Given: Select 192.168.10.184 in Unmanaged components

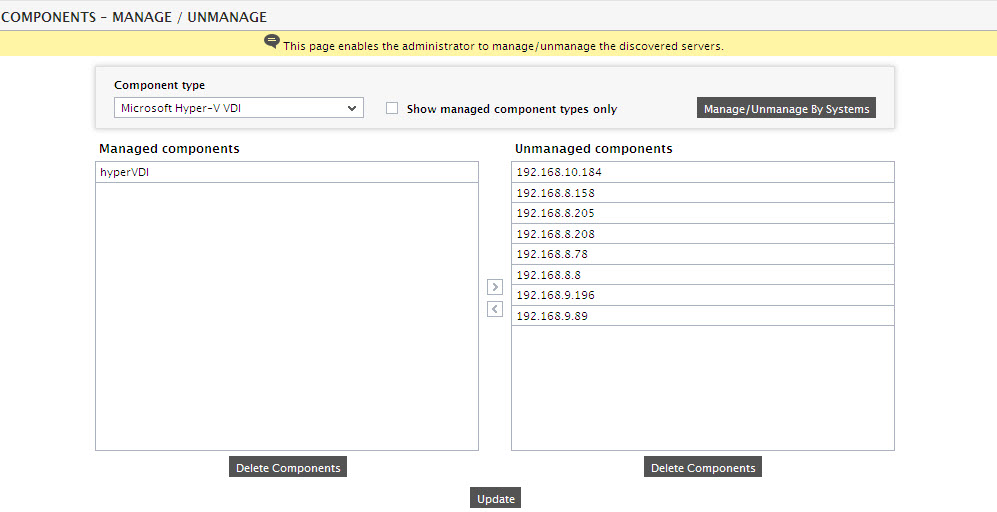Looking at the screenshot, I should click(703, 172).
